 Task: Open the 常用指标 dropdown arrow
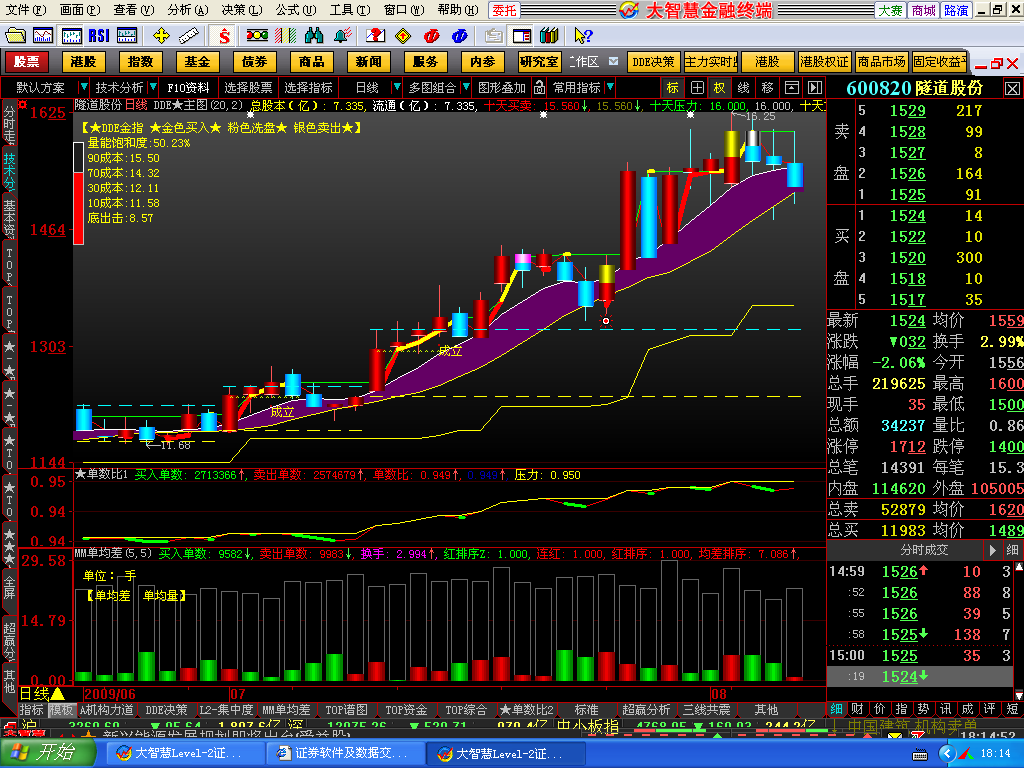coord(609,87)
